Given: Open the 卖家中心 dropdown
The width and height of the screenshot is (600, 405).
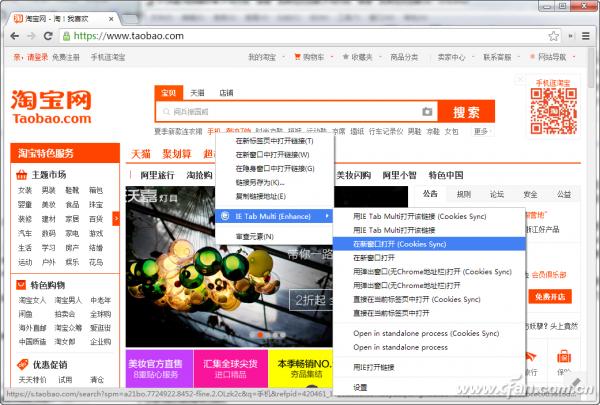Looking at the screenshot, I should click(x=455, y=57).
